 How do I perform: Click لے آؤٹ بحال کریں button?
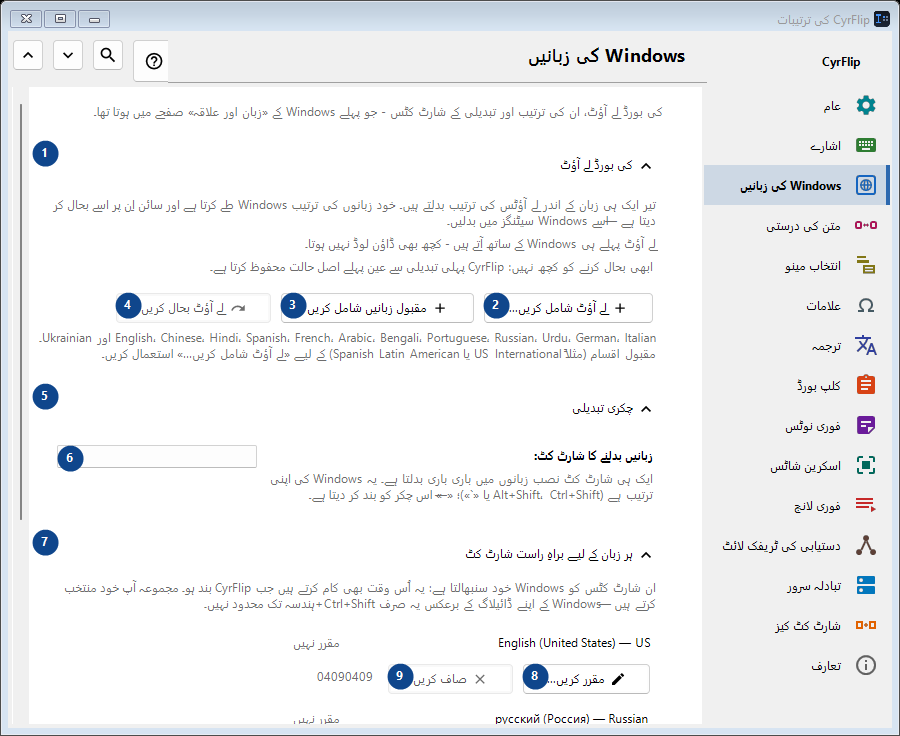coord(193,308)
